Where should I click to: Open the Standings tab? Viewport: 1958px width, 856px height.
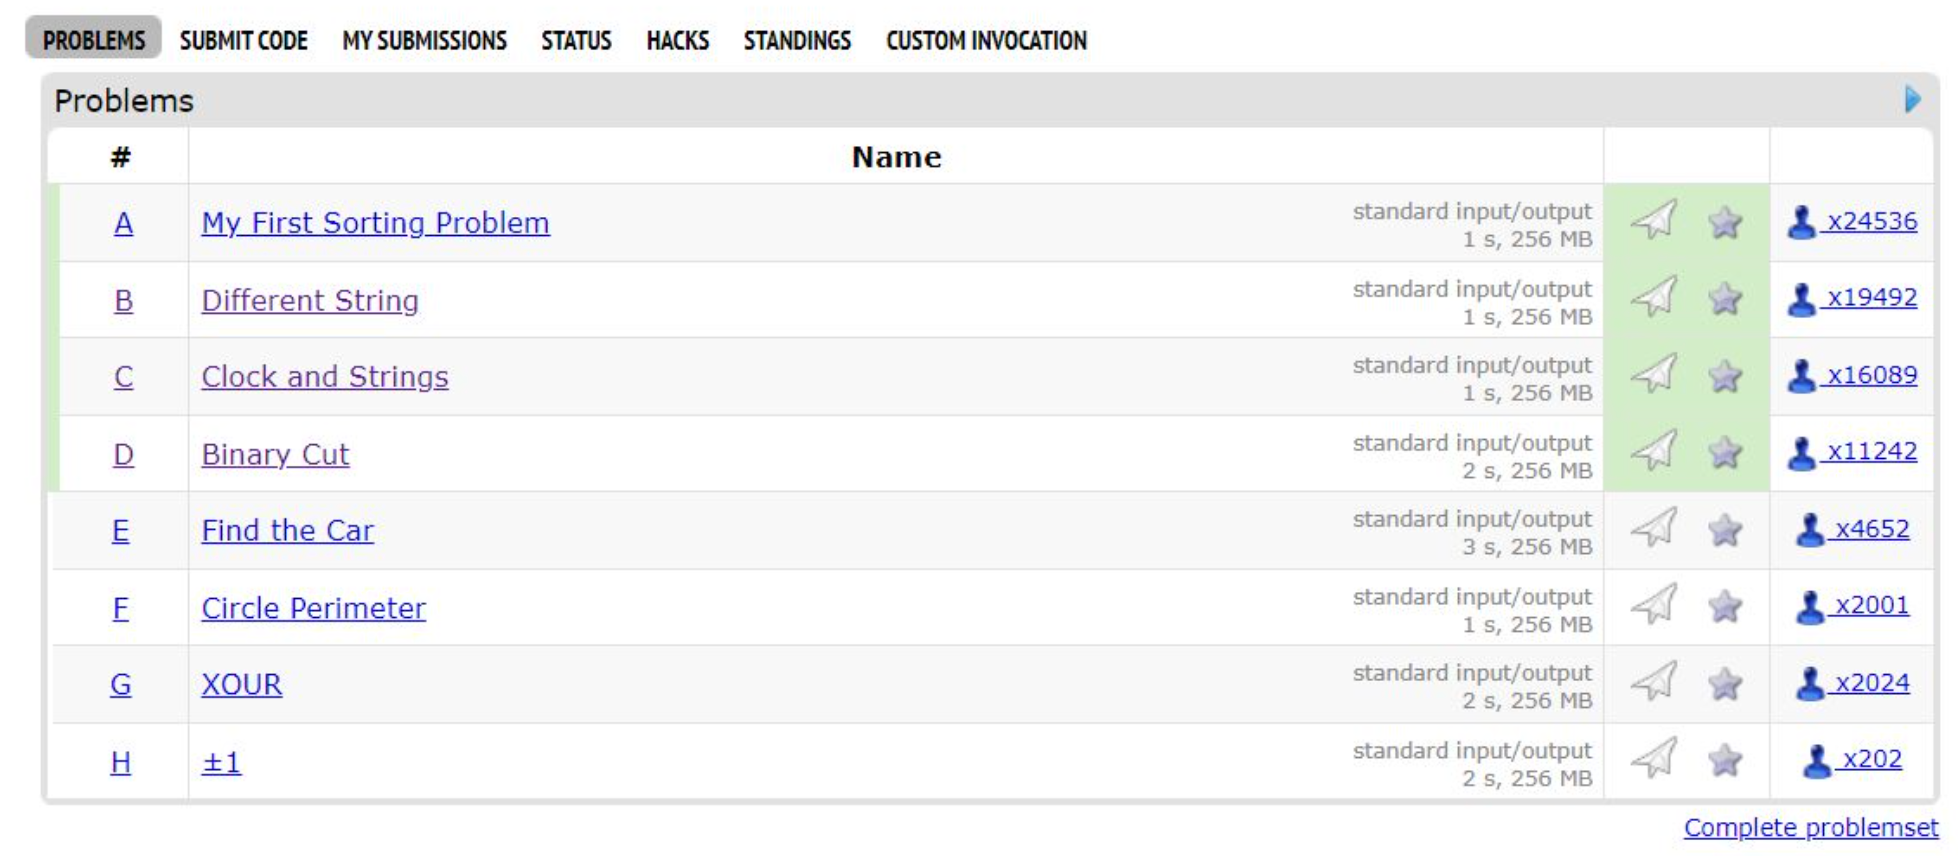pyautogui.click(x=797, y=40)
